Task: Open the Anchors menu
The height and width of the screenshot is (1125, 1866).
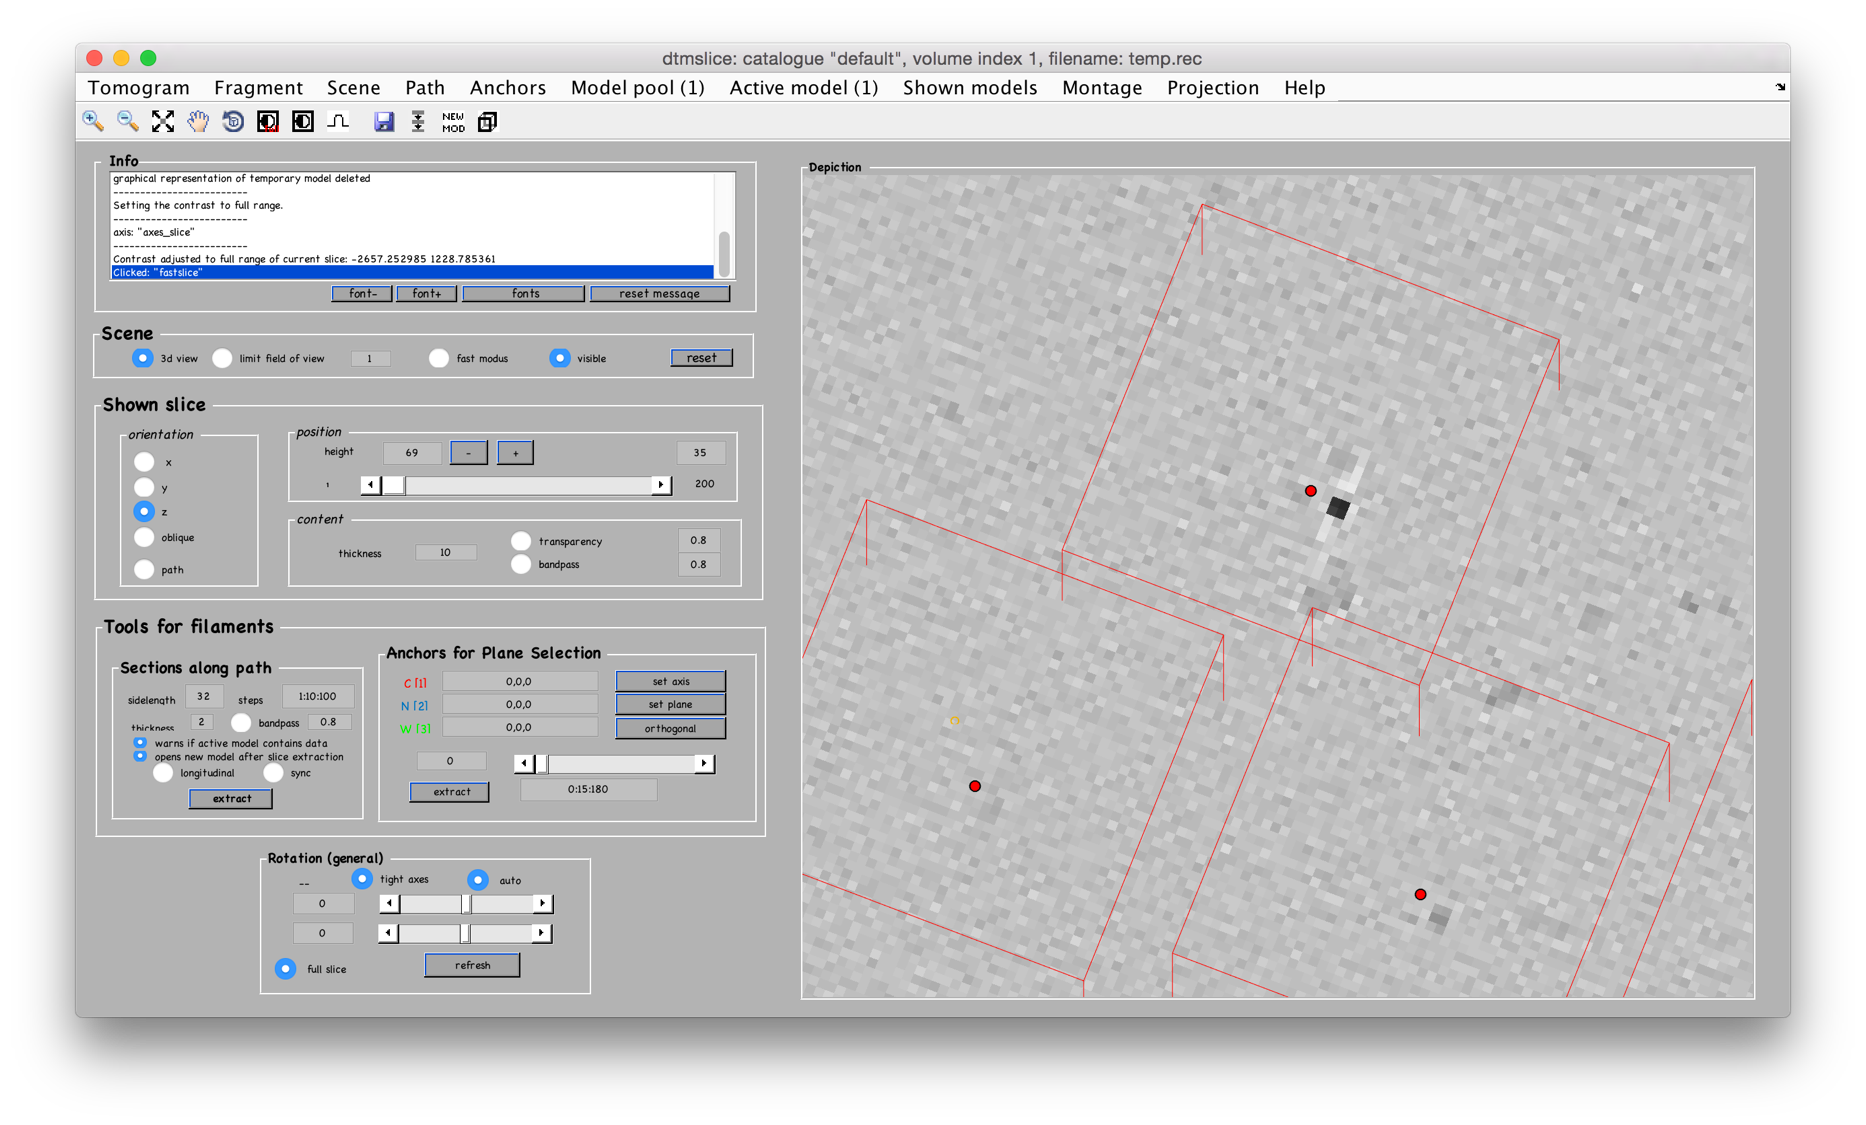Action: pyautogui.click(x=508, y=88)
